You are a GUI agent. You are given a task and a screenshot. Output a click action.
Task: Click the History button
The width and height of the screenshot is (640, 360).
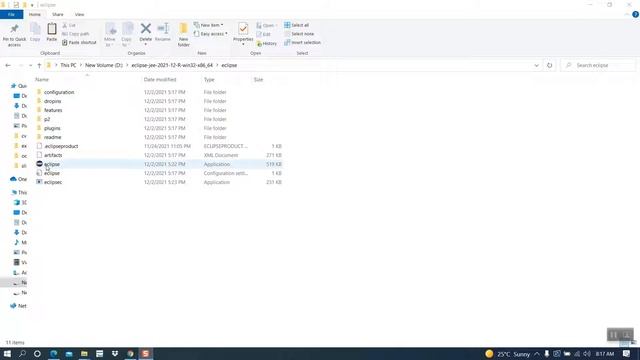(x=267, y=43)
